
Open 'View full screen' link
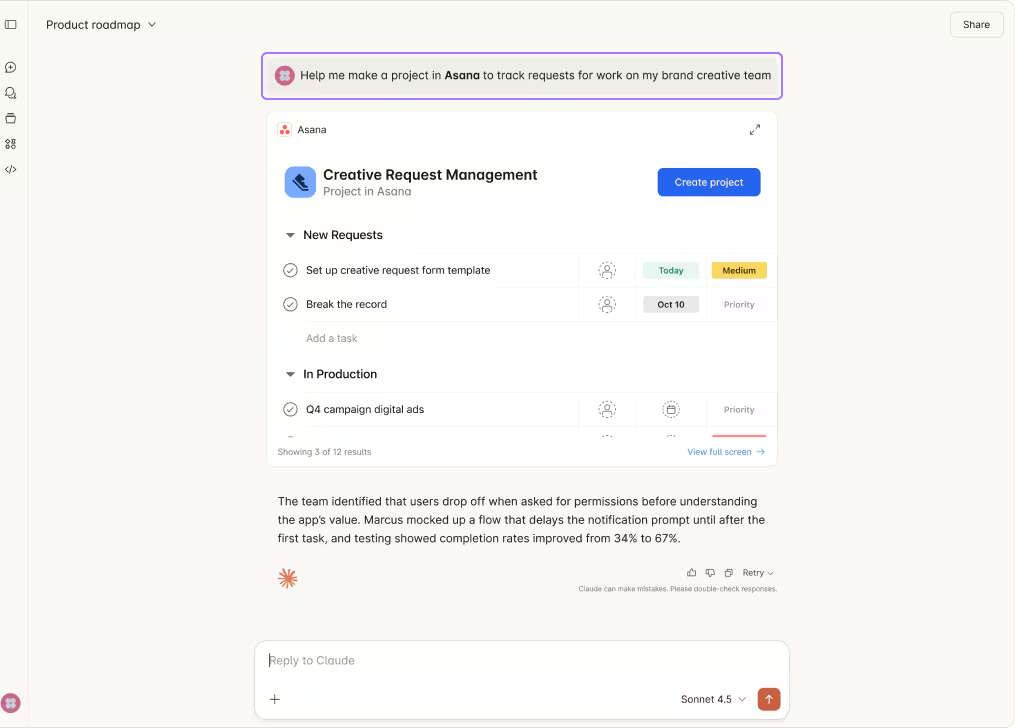(x=725, y=451)
